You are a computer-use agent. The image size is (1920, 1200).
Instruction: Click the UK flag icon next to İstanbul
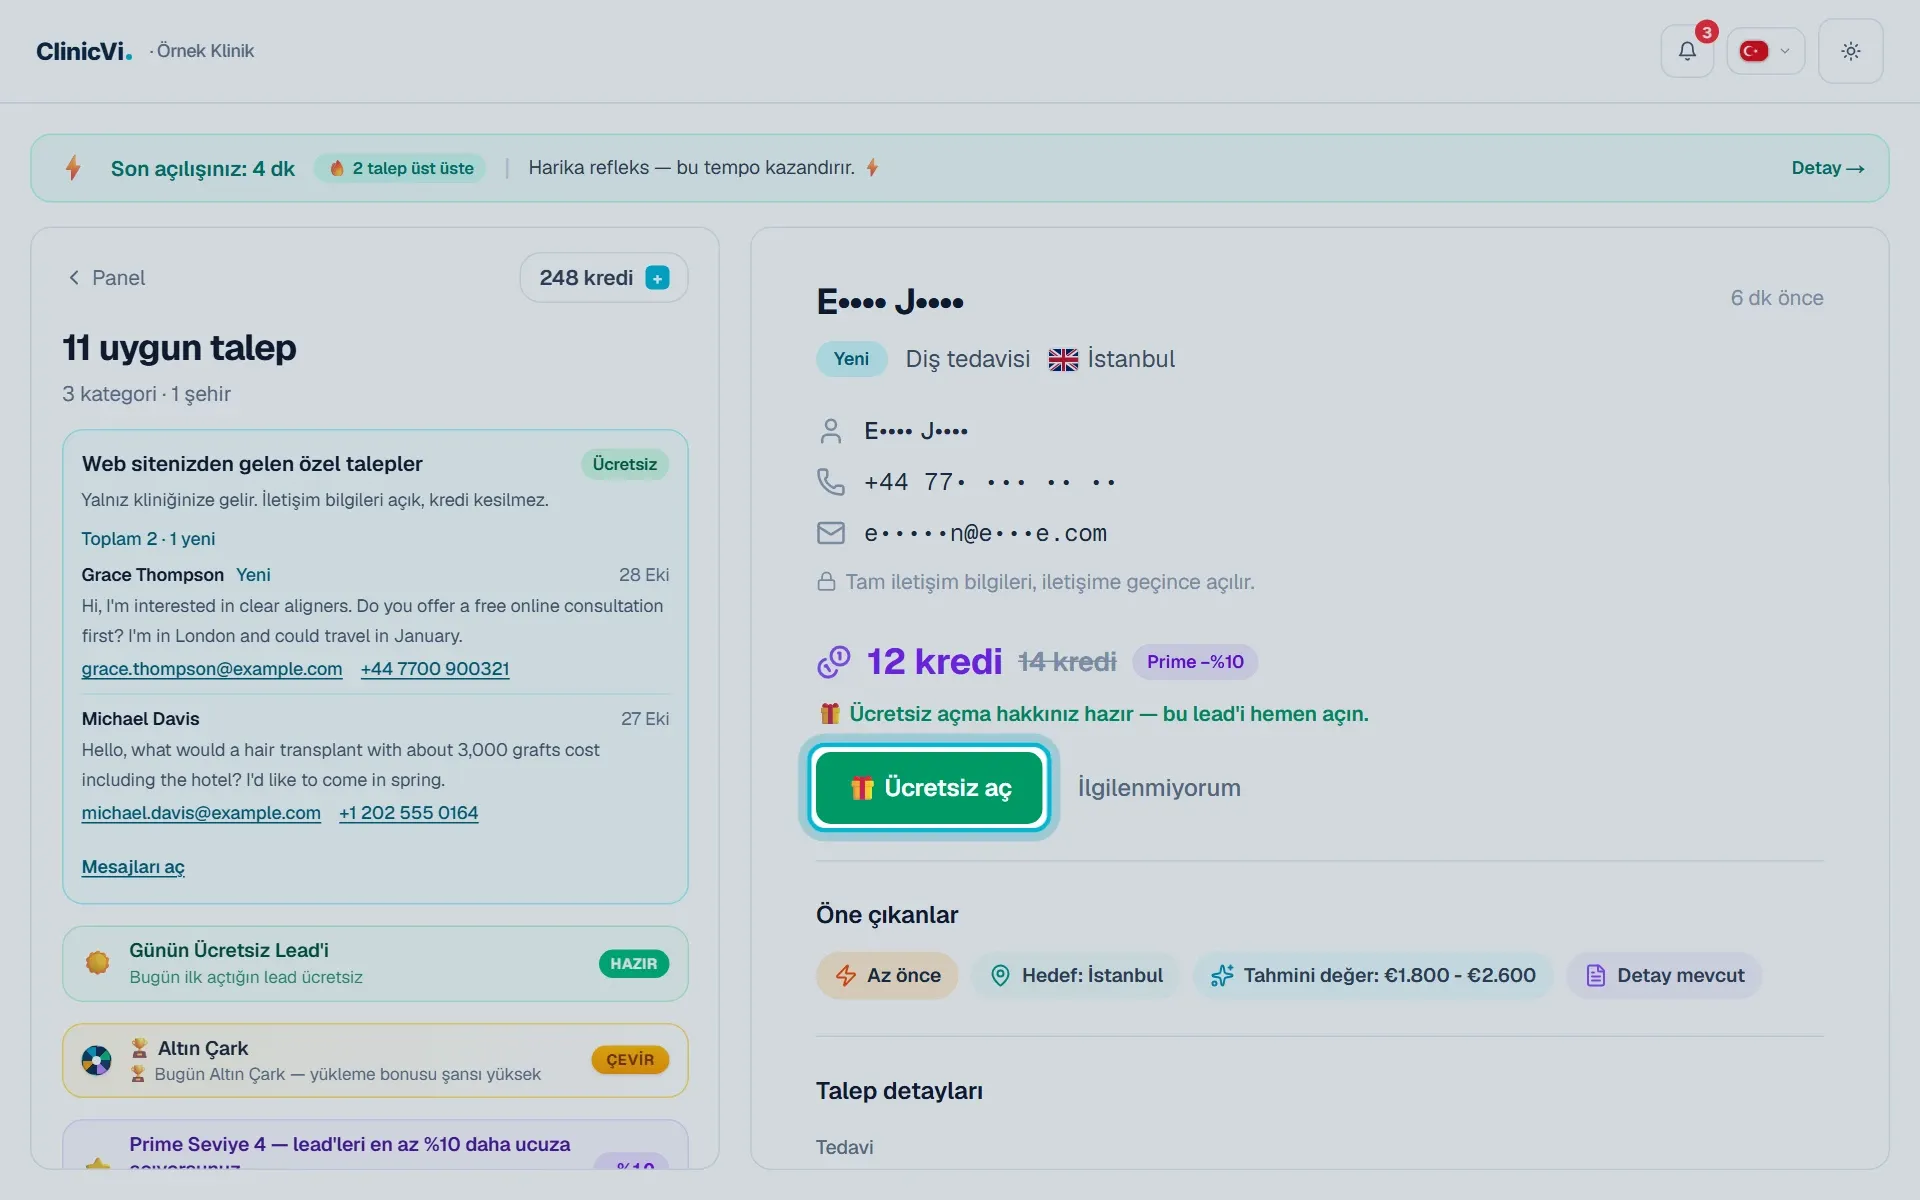[x=1063, y=360]
